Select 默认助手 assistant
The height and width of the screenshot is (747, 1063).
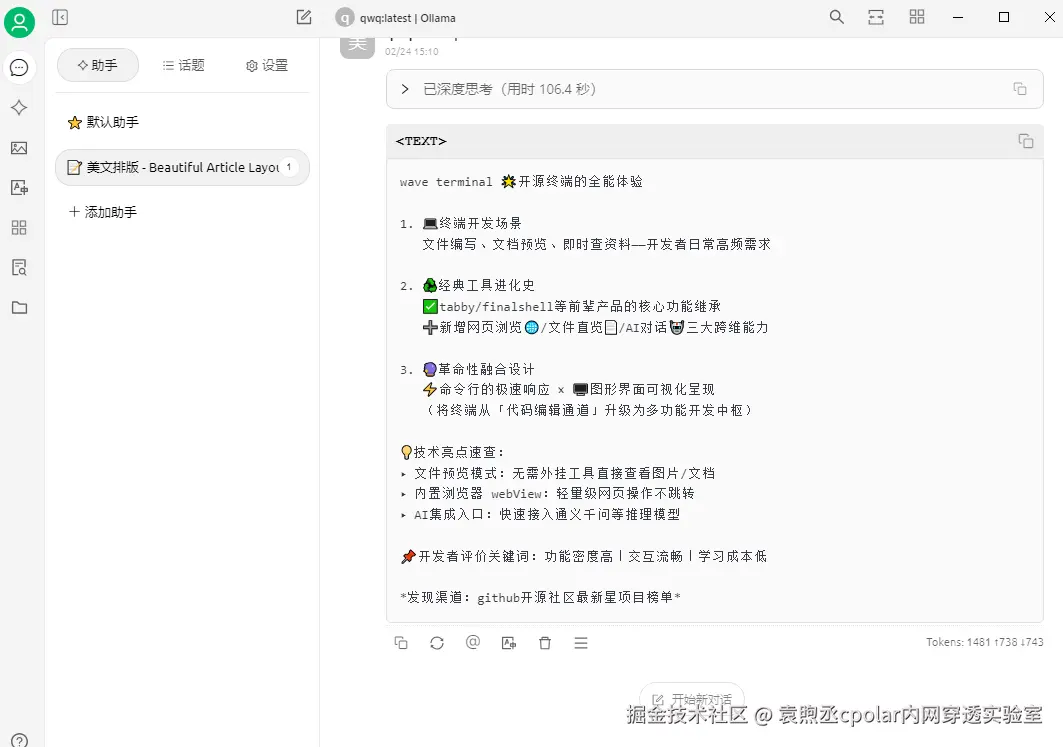coord(182,122)
